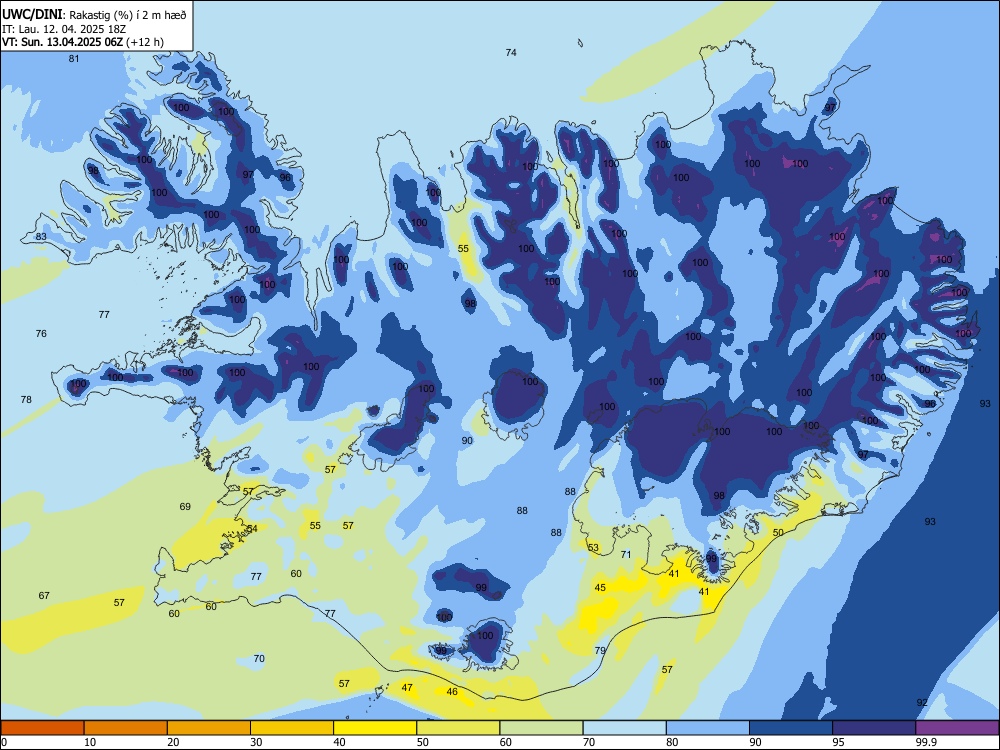Click the VT: Sun. 13.04.2025 06Z line

click(x=82, y=42)
